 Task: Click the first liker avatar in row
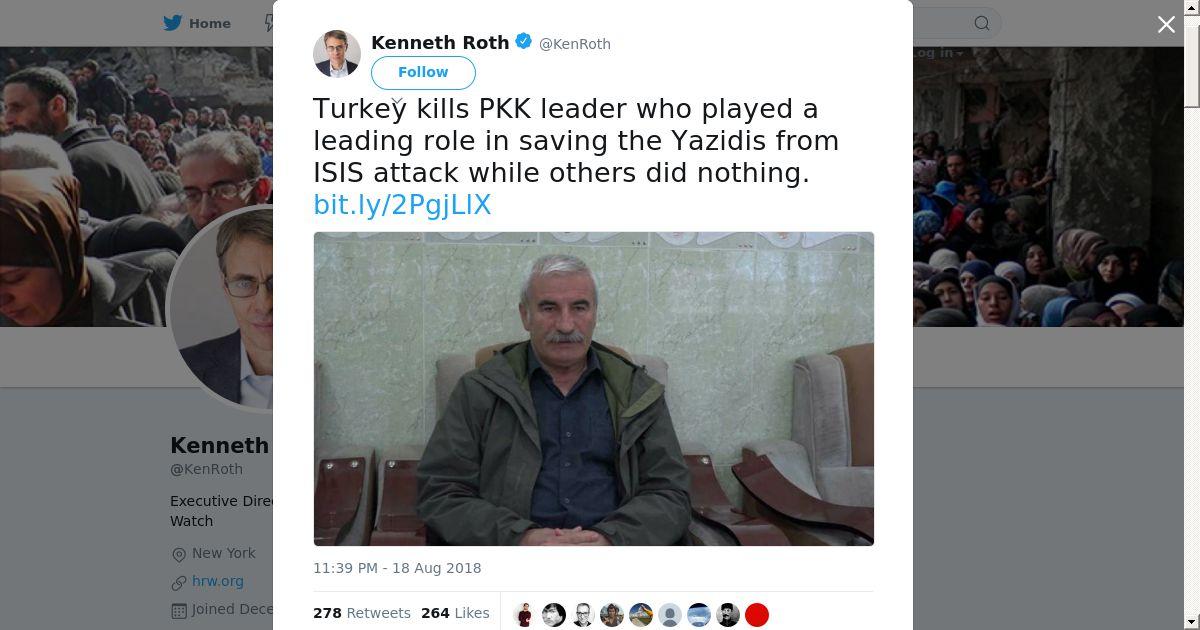tap(525, 615)
